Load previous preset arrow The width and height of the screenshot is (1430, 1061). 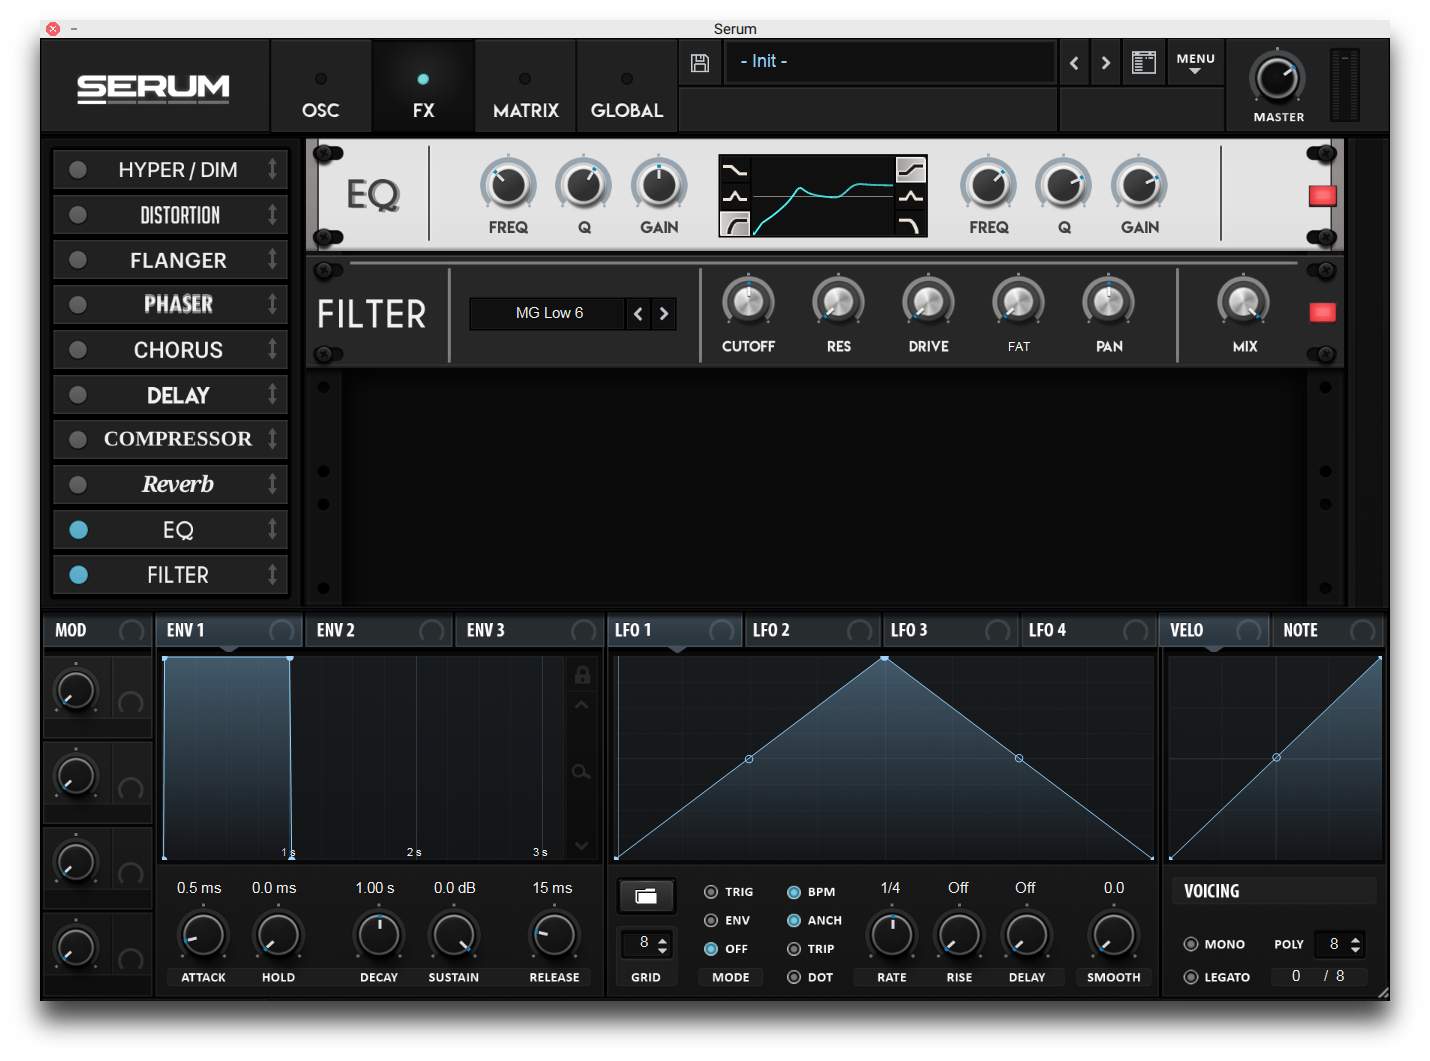tap(1074, 63)
